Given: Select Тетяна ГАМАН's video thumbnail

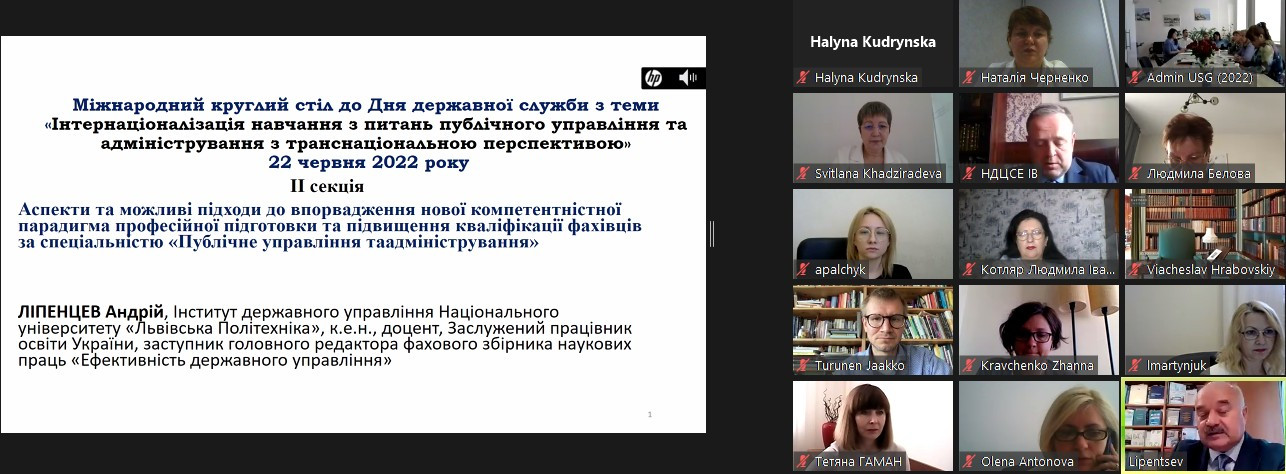Looking at the screenshot, I should pyautogui.click(x=873, y=425).
